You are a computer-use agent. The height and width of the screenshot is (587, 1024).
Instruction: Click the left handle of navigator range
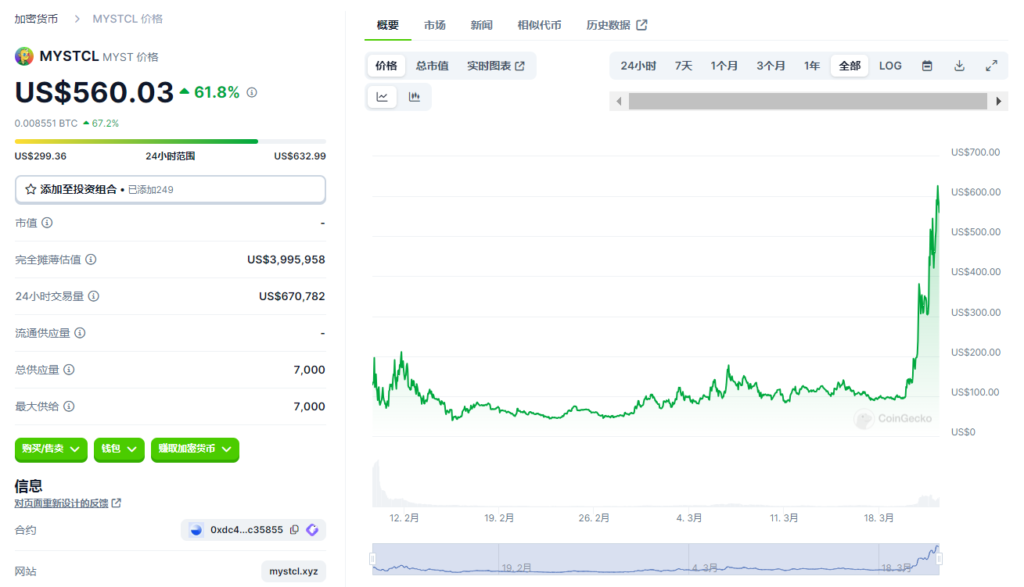point(373,559)
